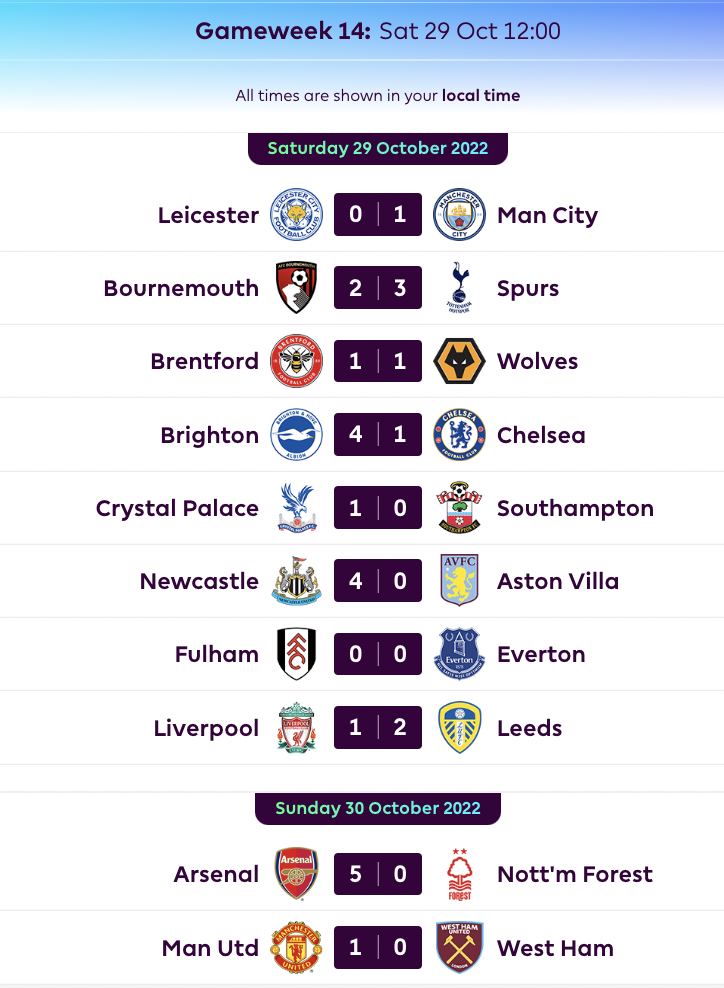
Task: Click the Wolves club crest
Action: (x=459, y=361)
